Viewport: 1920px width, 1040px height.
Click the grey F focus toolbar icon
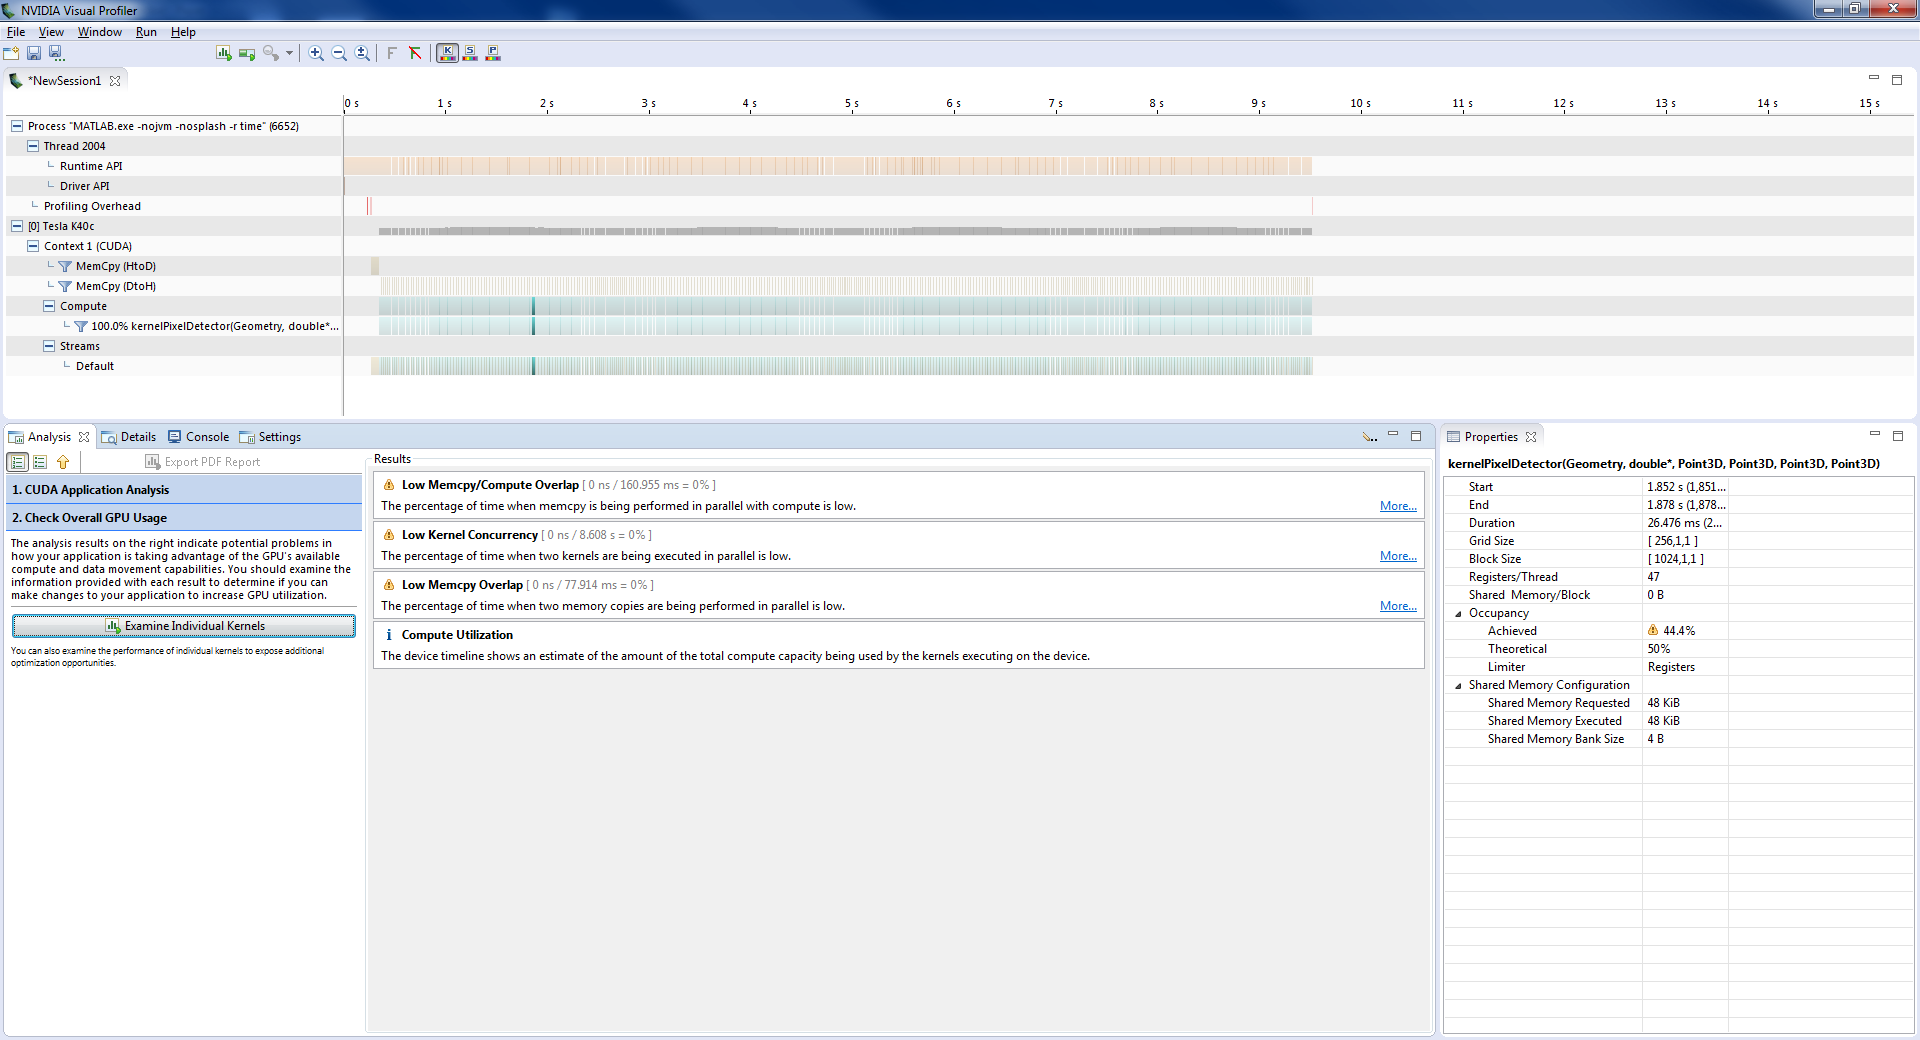pyautogui.click(x=392, y=53)
